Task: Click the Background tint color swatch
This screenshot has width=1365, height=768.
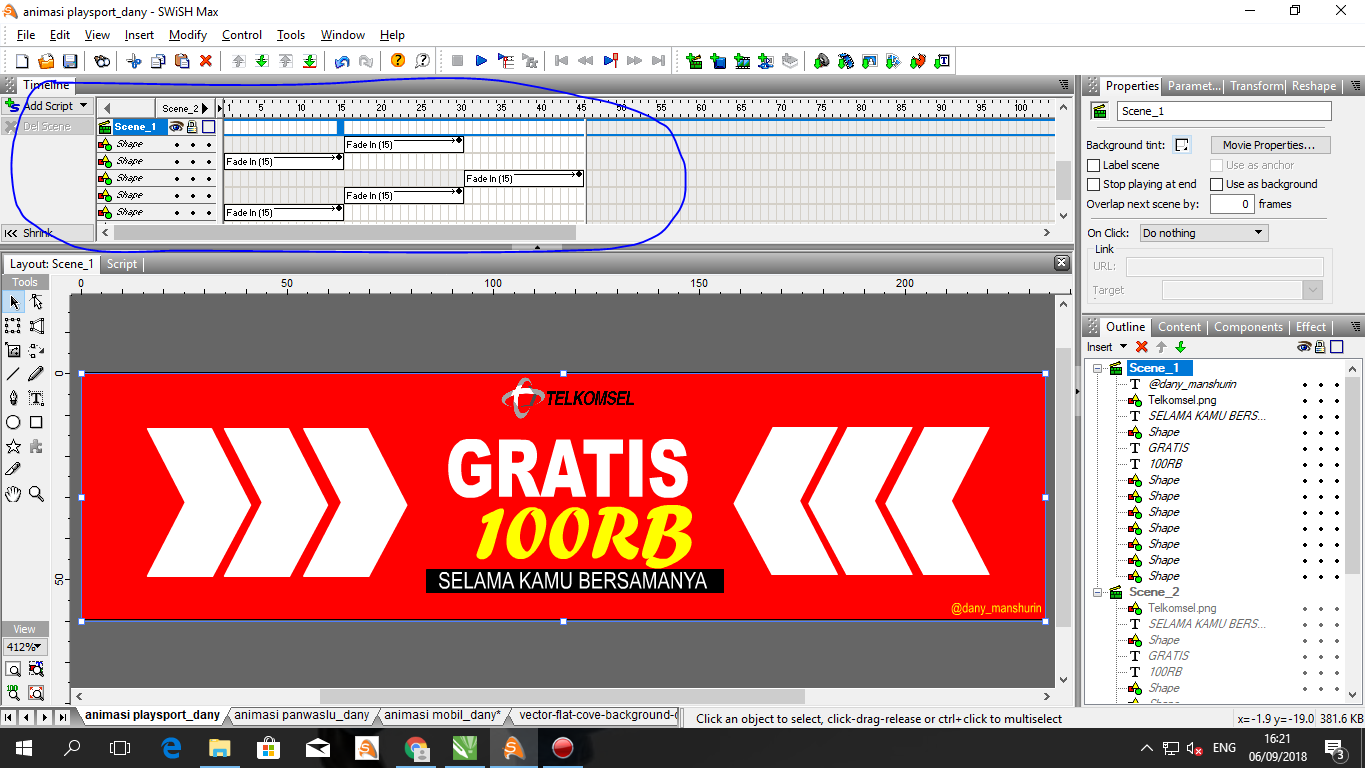Action: tap(1182, 145)
